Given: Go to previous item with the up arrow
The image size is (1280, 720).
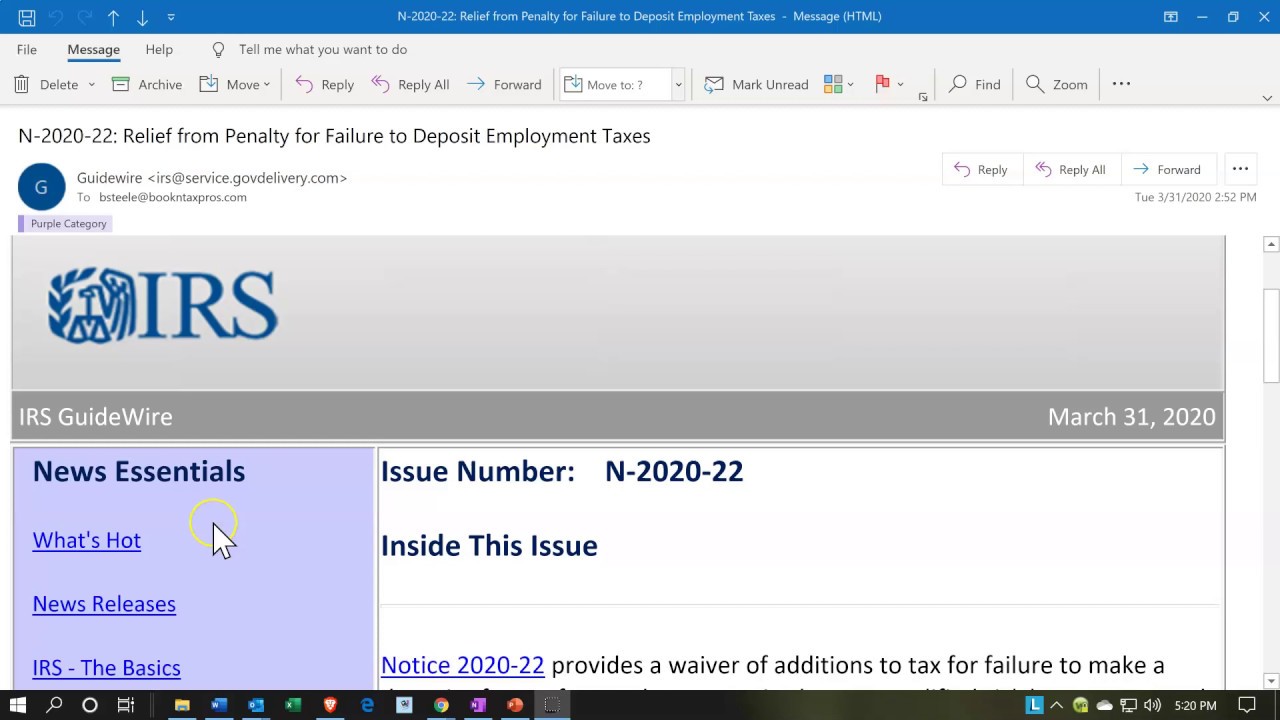Looking at the screenshot, I should [x=113, y=17].
